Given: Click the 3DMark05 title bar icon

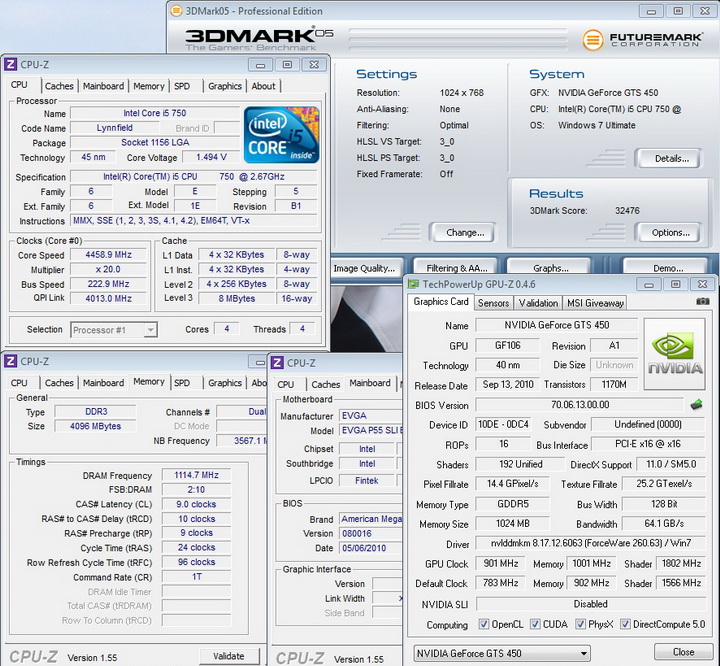Looking at the screenshot, I should (x=177, y=11).
